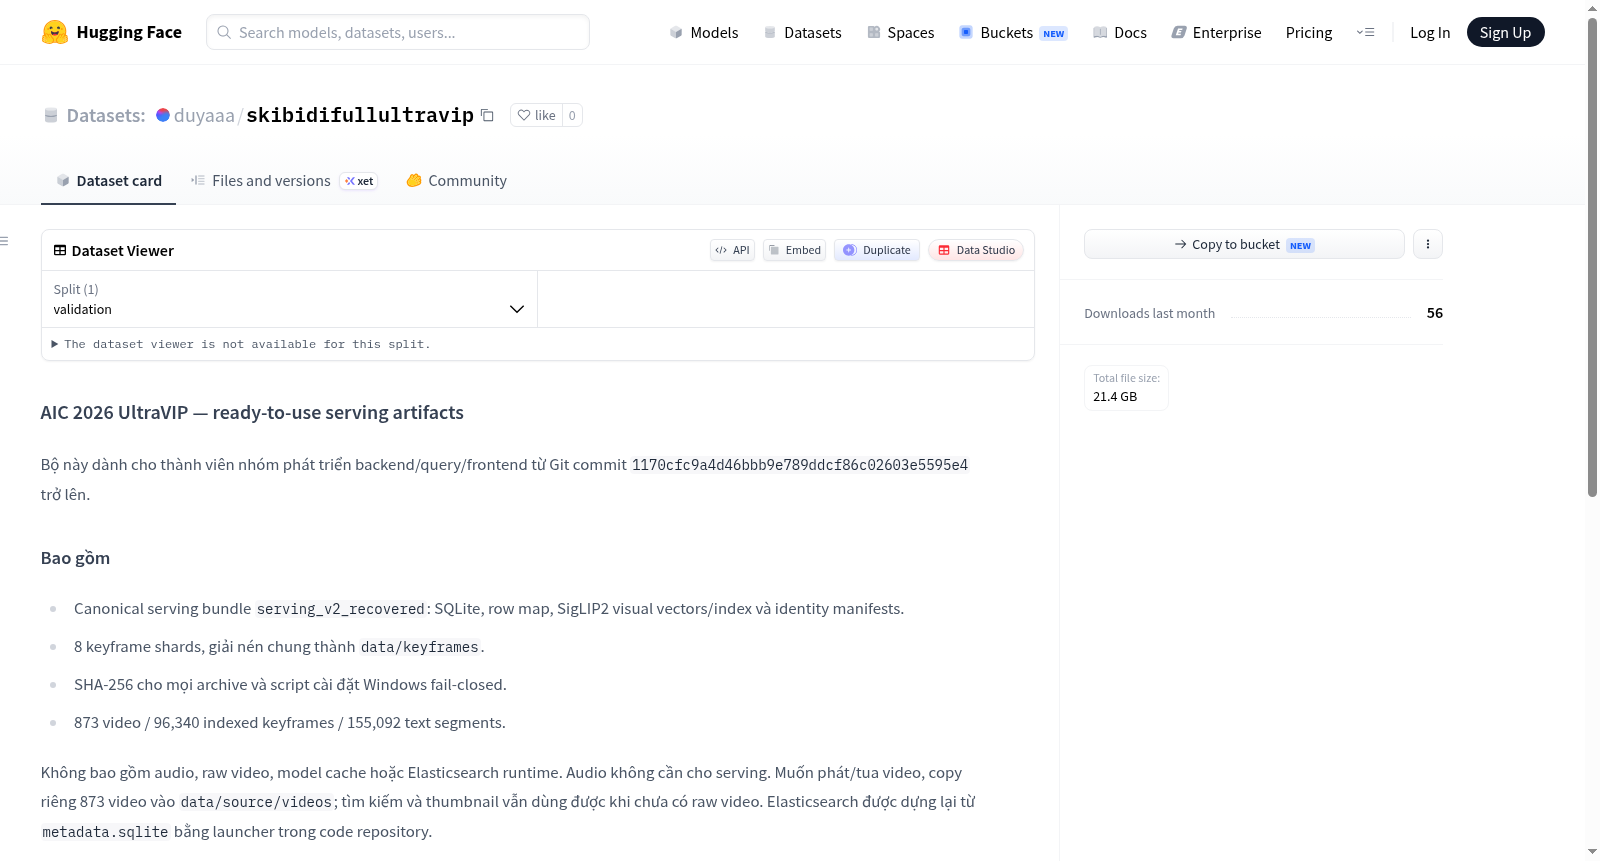
Task: Click the Sign Up button
Action: point(1505,32)
